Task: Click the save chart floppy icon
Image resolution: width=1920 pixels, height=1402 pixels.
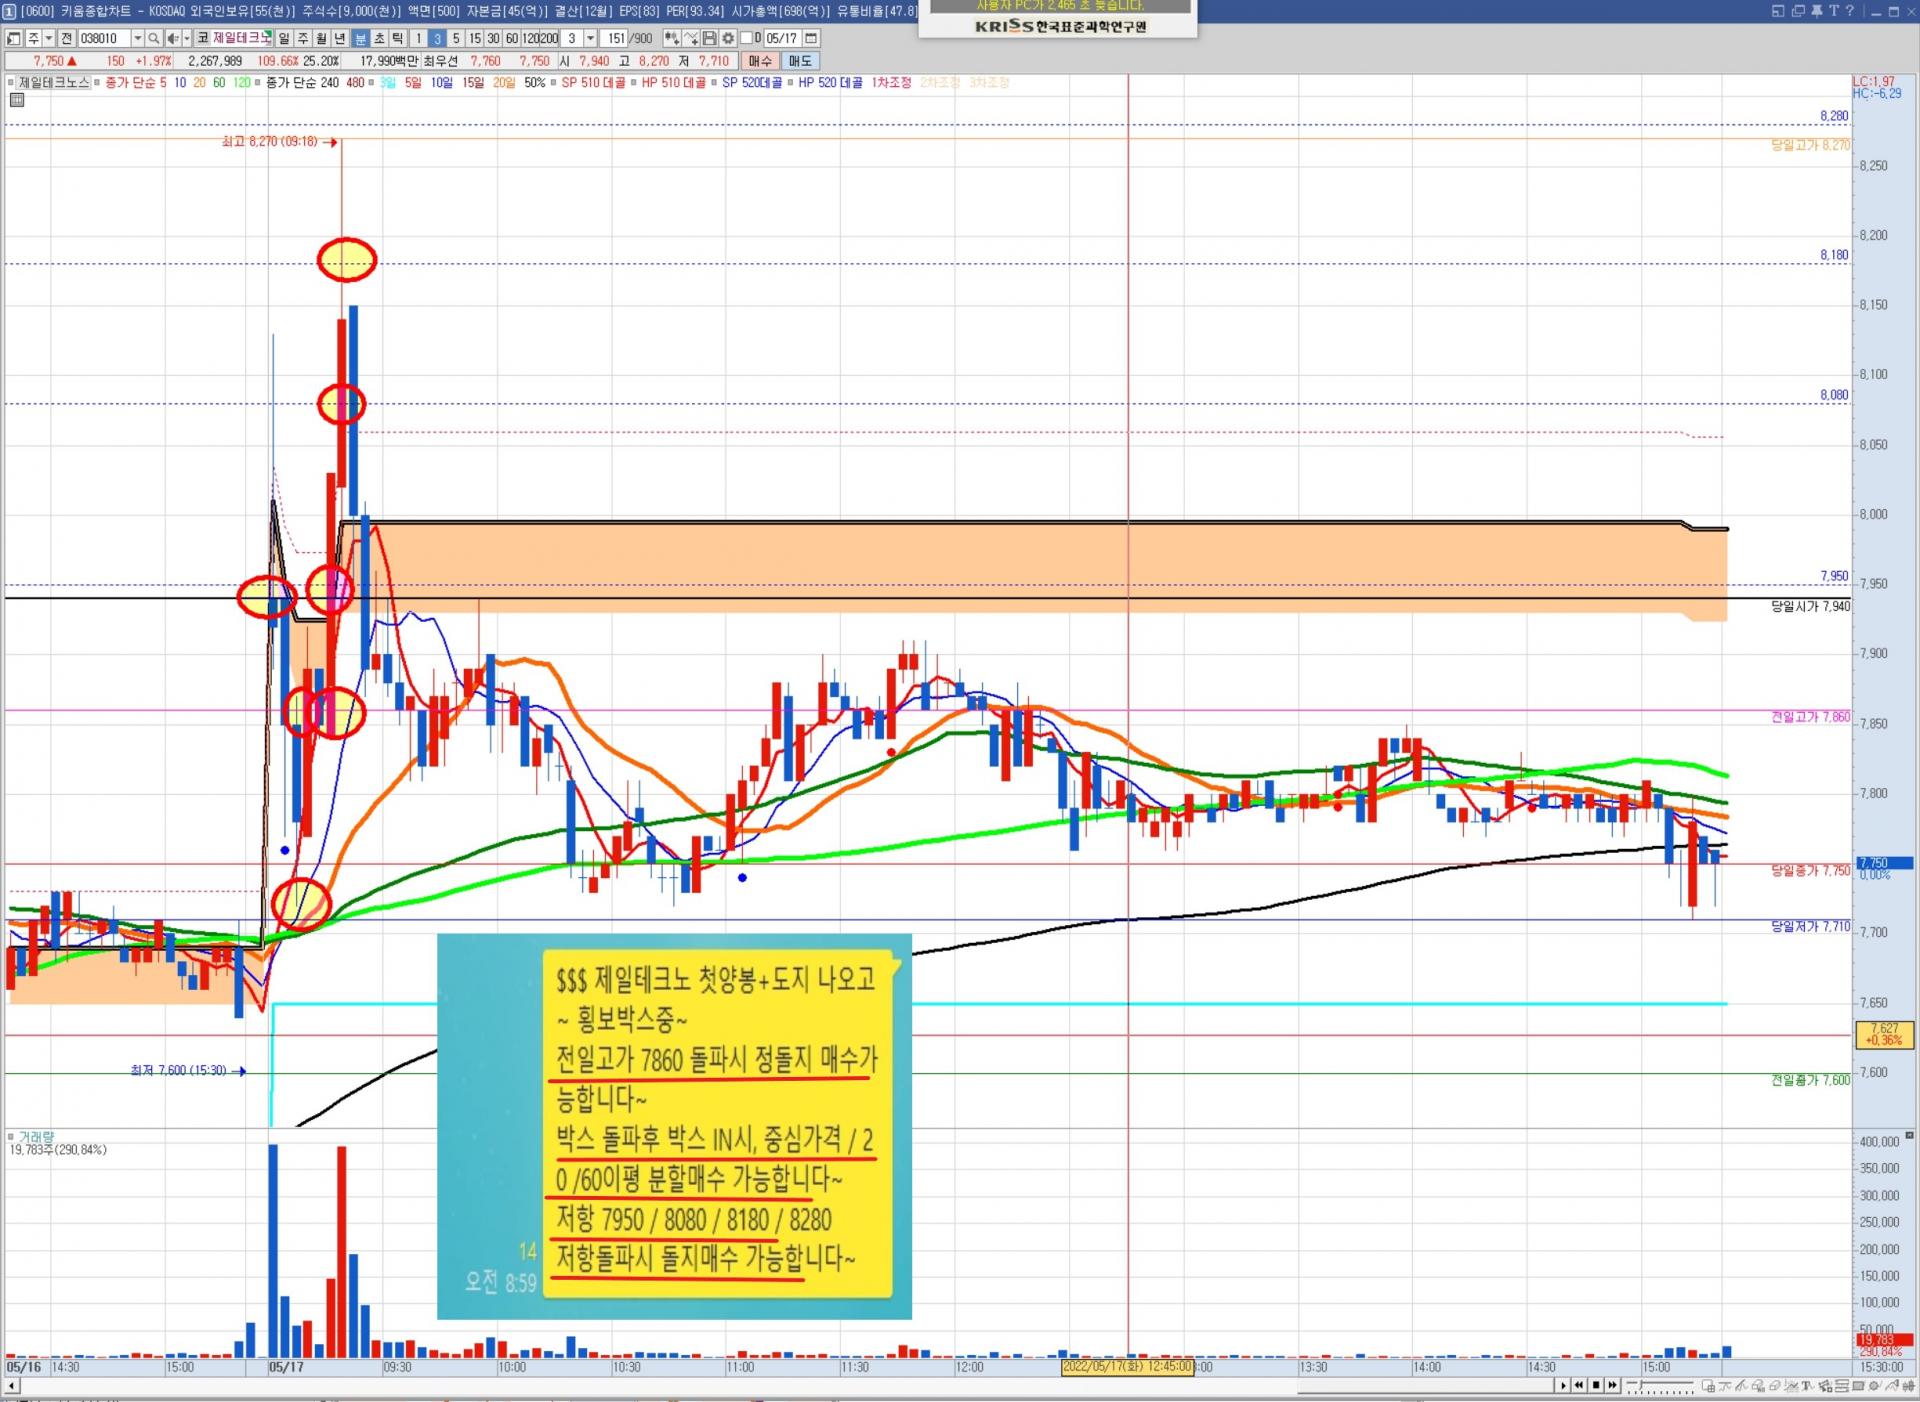Action: tap(709, 38)
